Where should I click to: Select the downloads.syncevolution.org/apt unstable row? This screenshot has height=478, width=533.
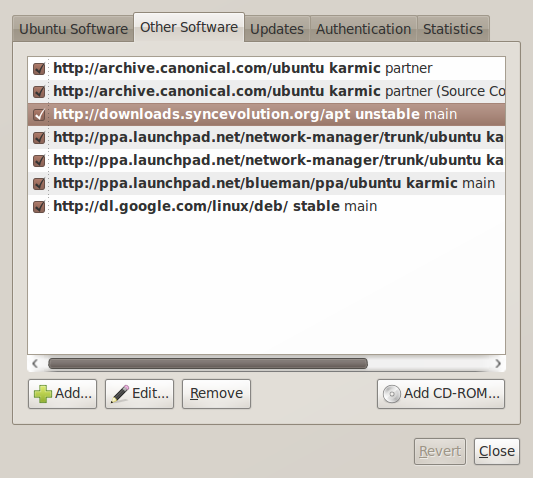[x=266, y=115]
